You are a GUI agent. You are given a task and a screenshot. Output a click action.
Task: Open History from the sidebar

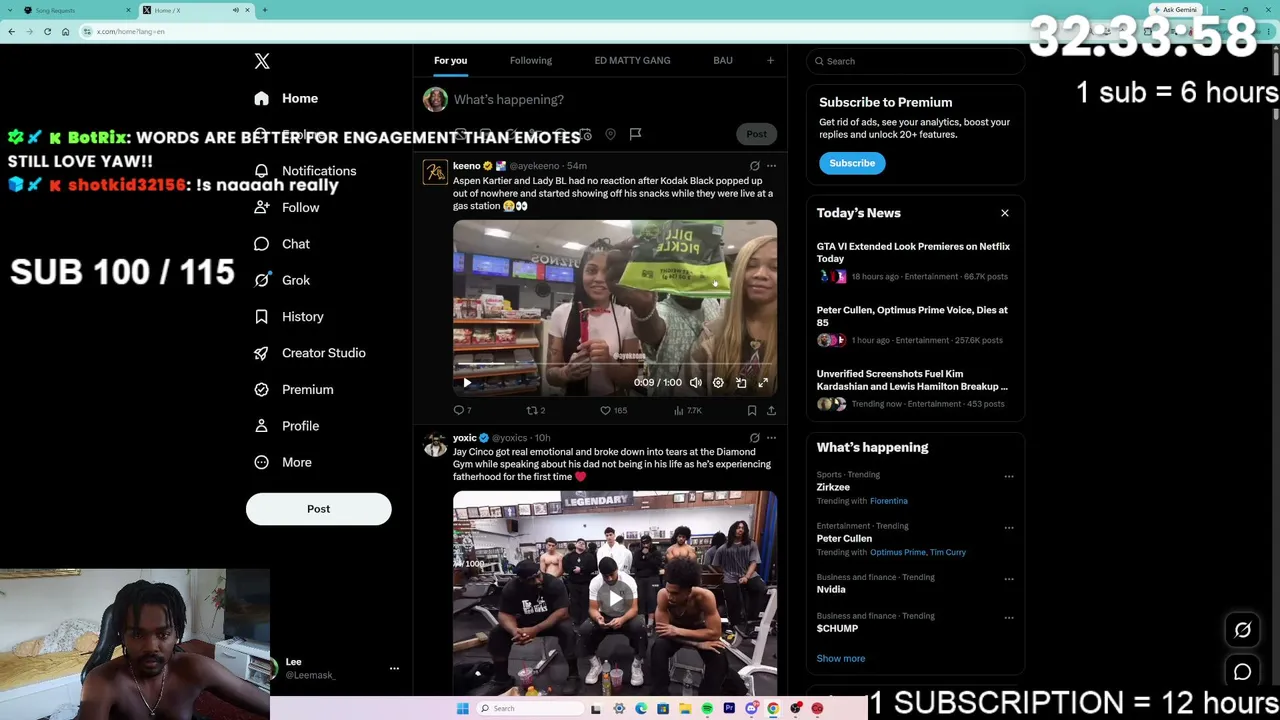tap(289, 317)
